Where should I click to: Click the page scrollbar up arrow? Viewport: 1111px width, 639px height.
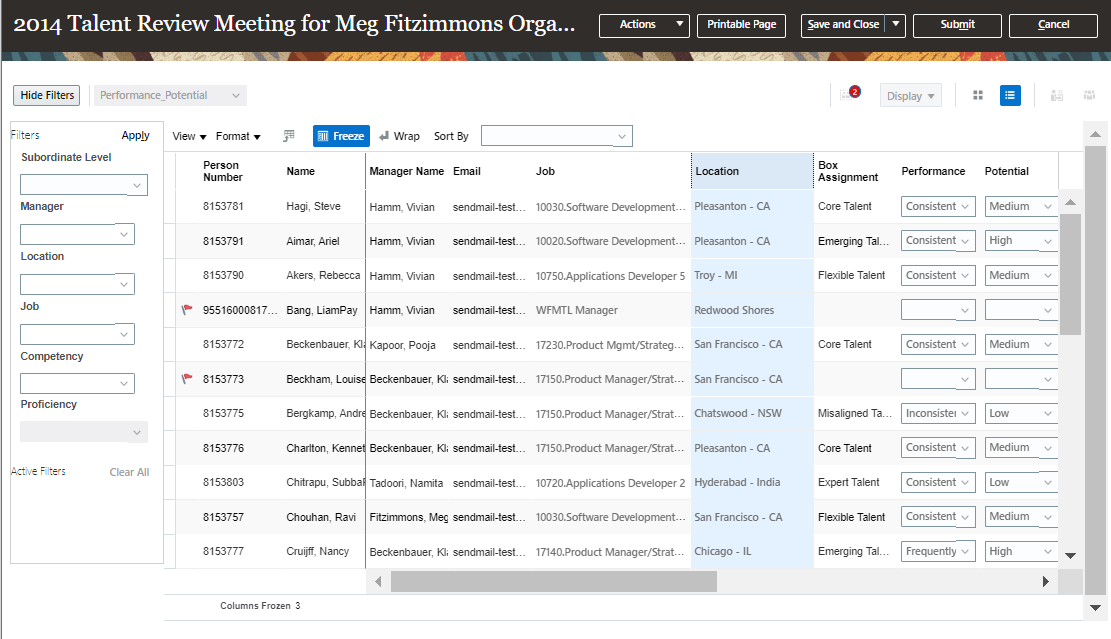(x=1095, y=134)
